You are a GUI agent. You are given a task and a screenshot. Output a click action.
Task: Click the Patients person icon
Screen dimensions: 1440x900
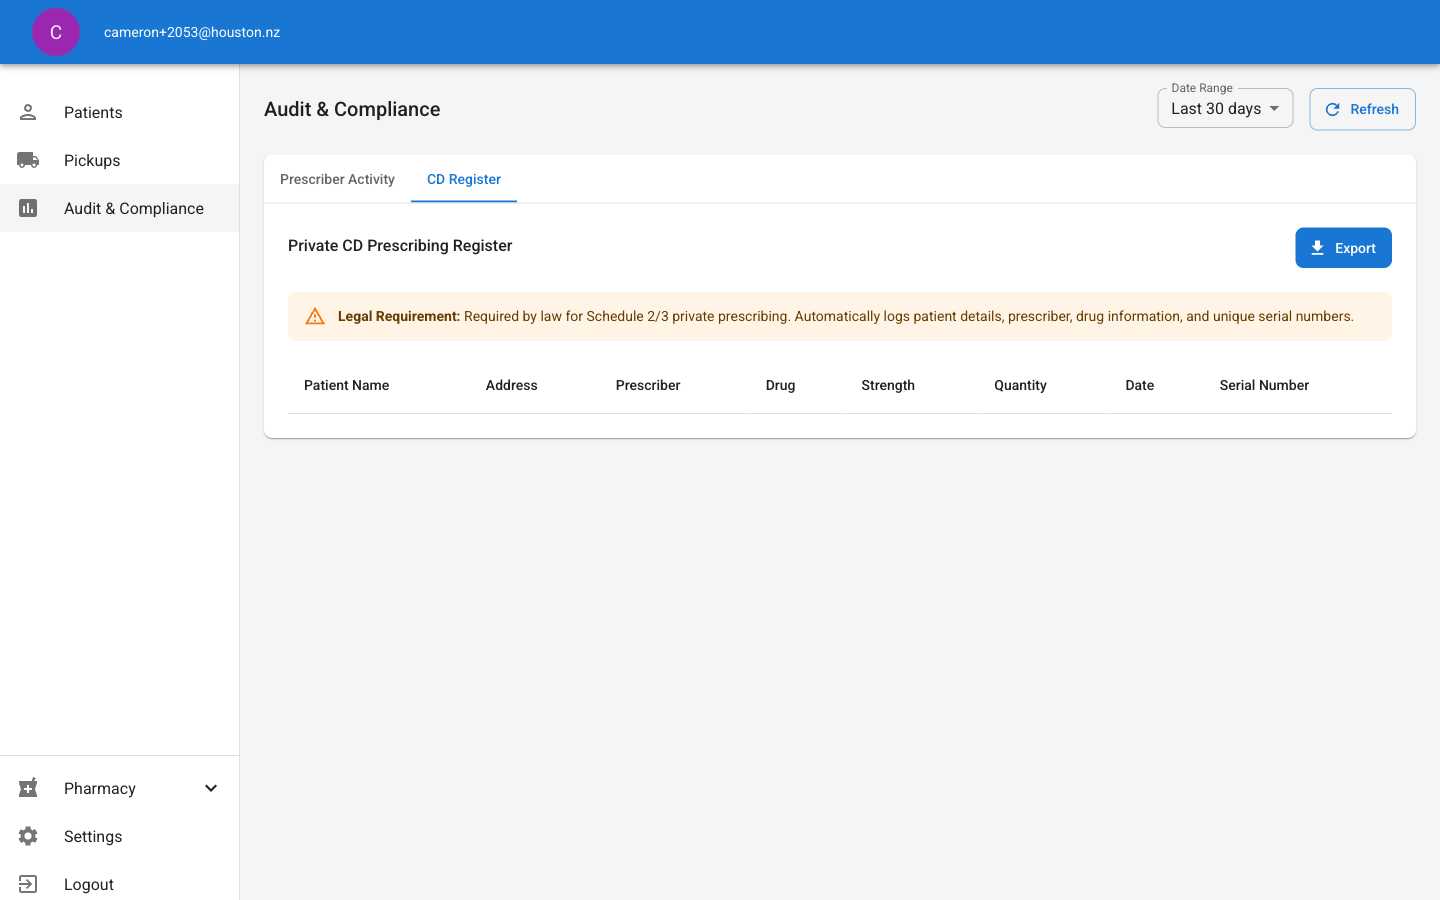point(28,112)
